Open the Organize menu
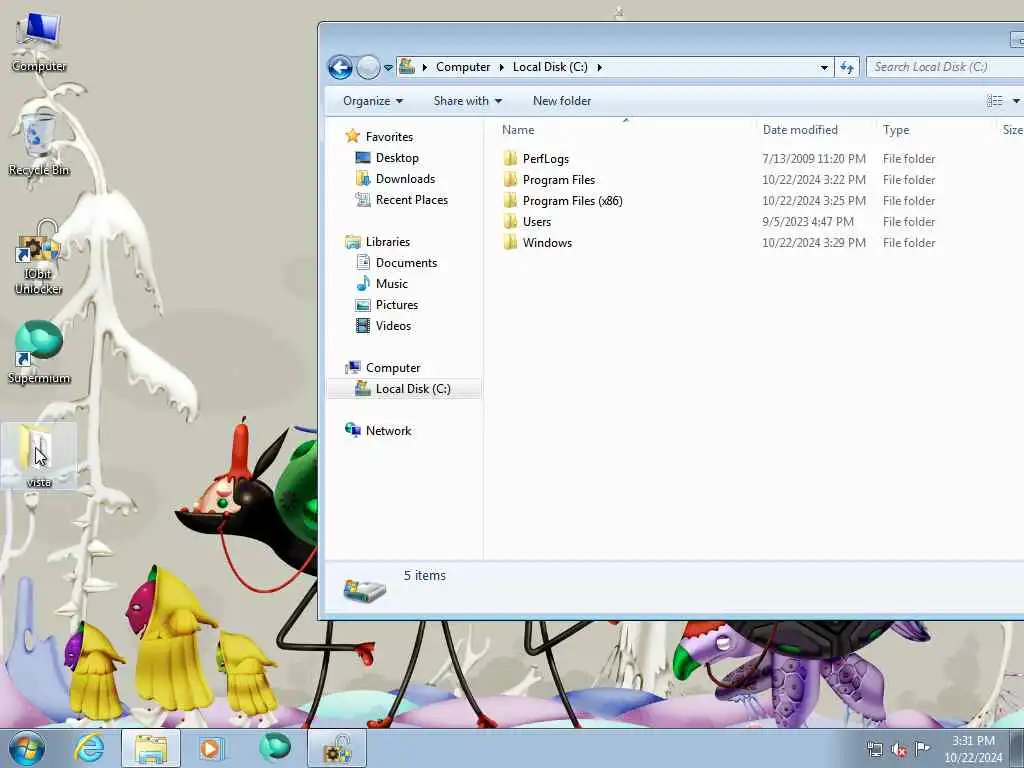Image resolution: width=1024 pixels, height=768 pixels. pyautogui.click(x=373, y=101)
